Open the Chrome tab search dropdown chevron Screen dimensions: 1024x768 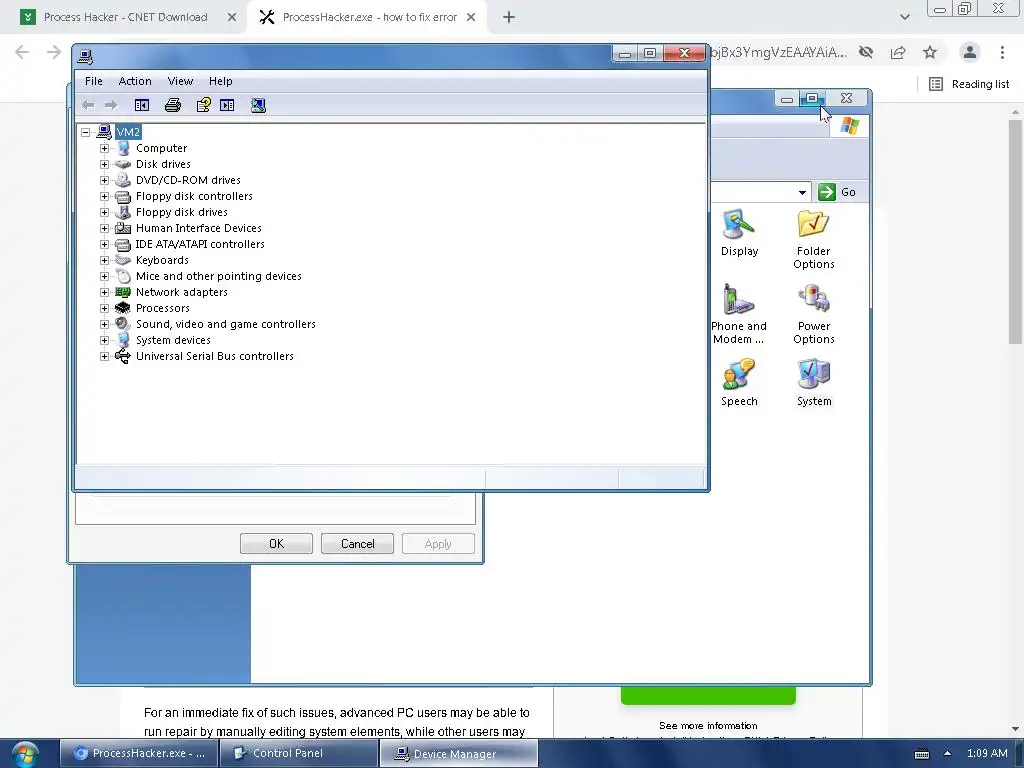coord(904,17)
